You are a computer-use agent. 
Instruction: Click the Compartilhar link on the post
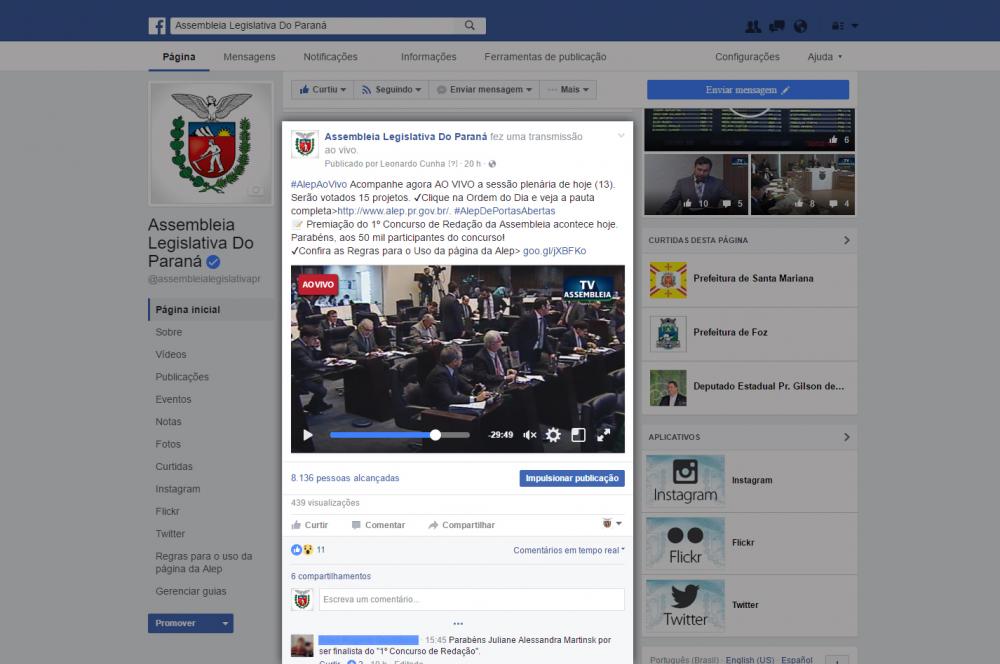[461, 525]
